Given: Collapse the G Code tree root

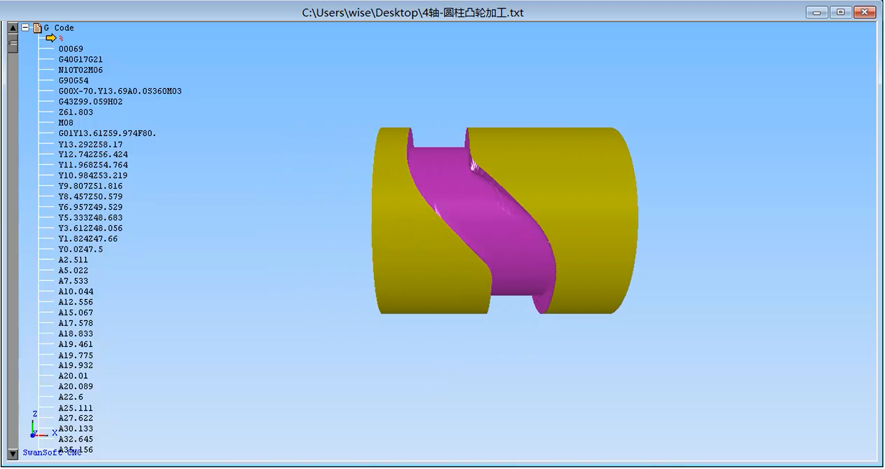Looking at the screenshot, I should click(x=25, y=28).
